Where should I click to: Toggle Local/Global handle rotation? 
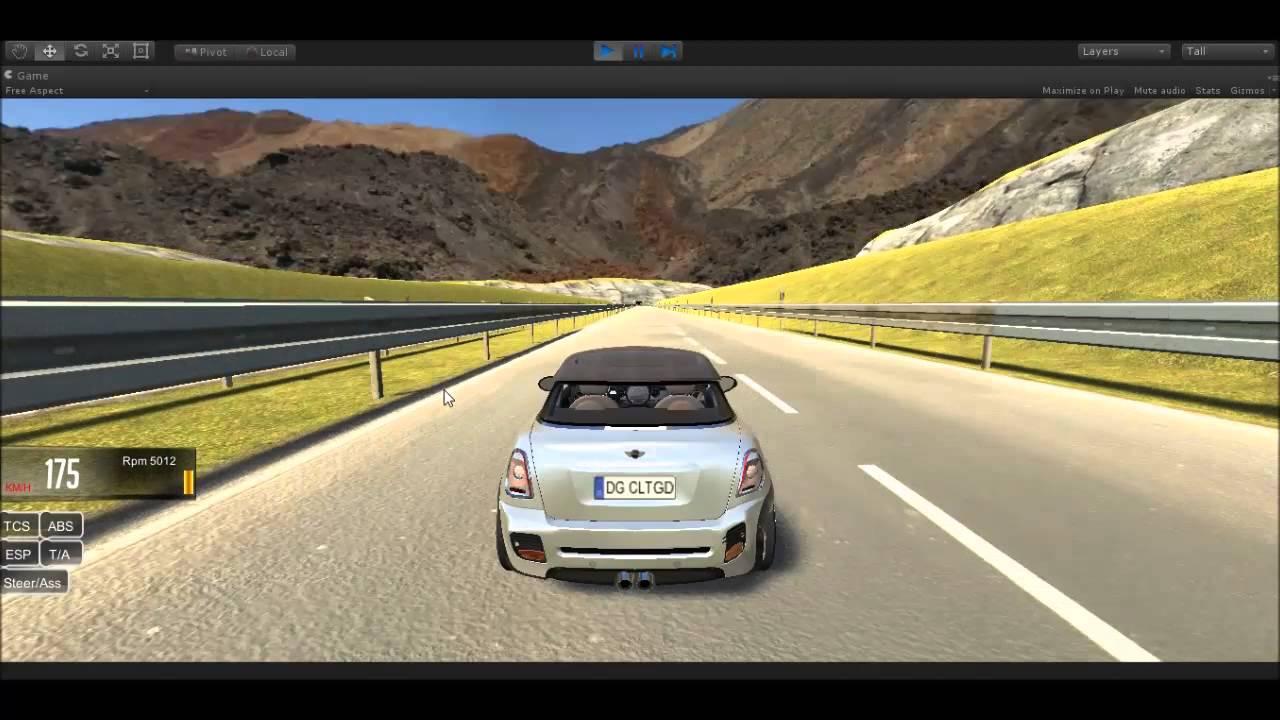click(267, 52)
